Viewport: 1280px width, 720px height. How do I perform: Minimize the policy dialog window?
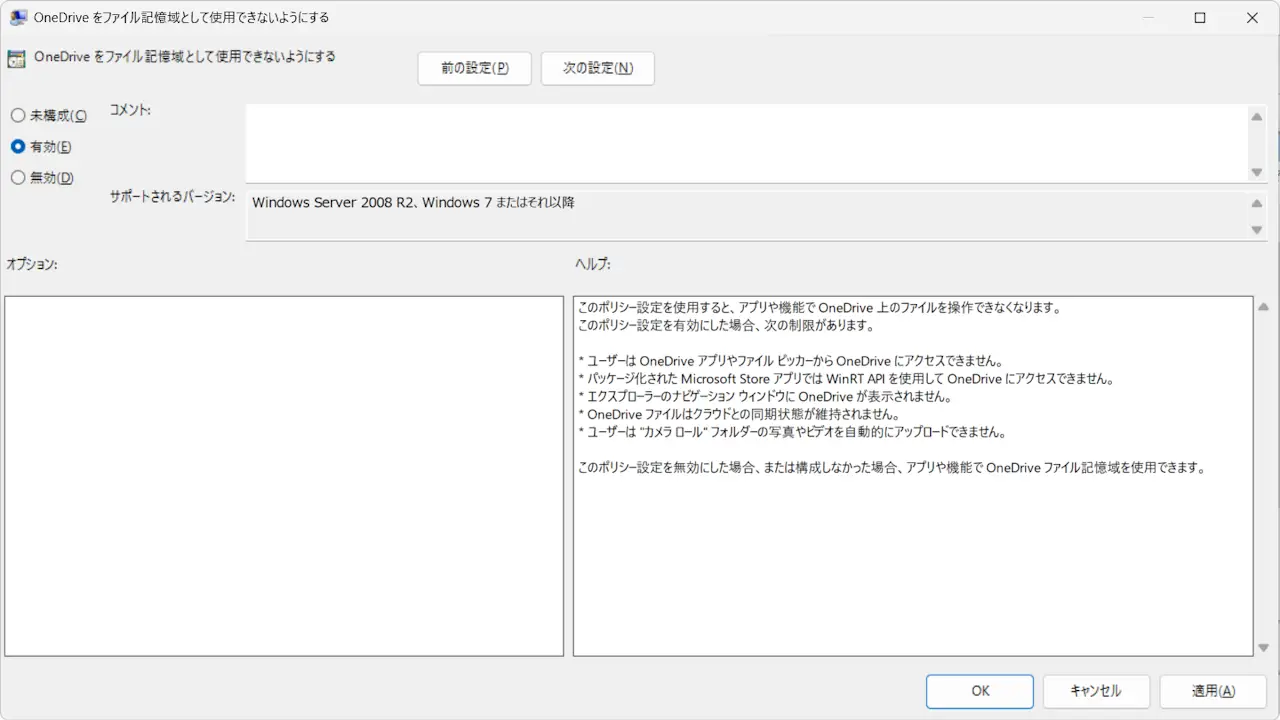coord(1148,17)
